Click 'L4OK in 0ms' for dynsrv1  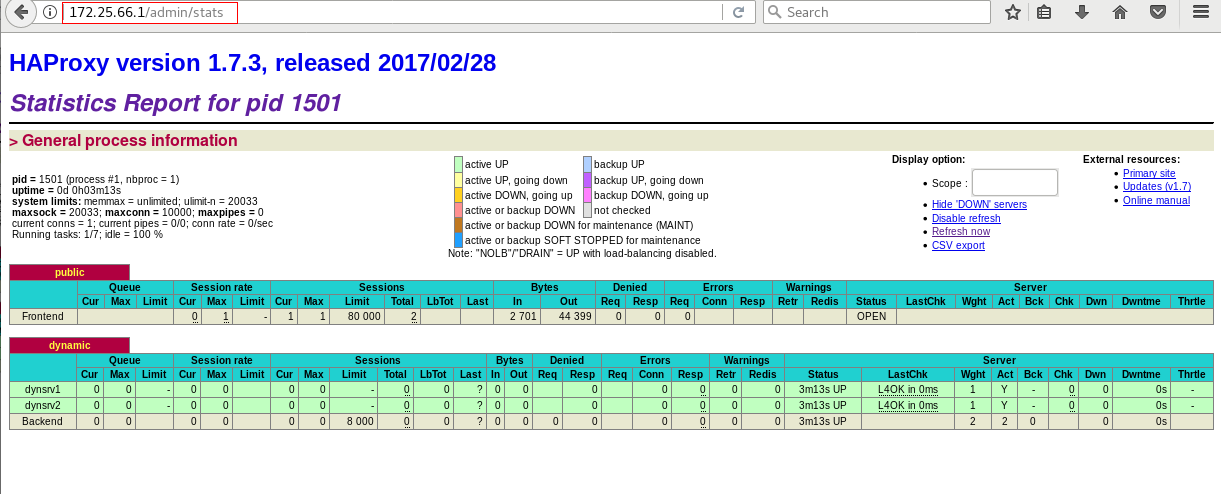point(908,389)
